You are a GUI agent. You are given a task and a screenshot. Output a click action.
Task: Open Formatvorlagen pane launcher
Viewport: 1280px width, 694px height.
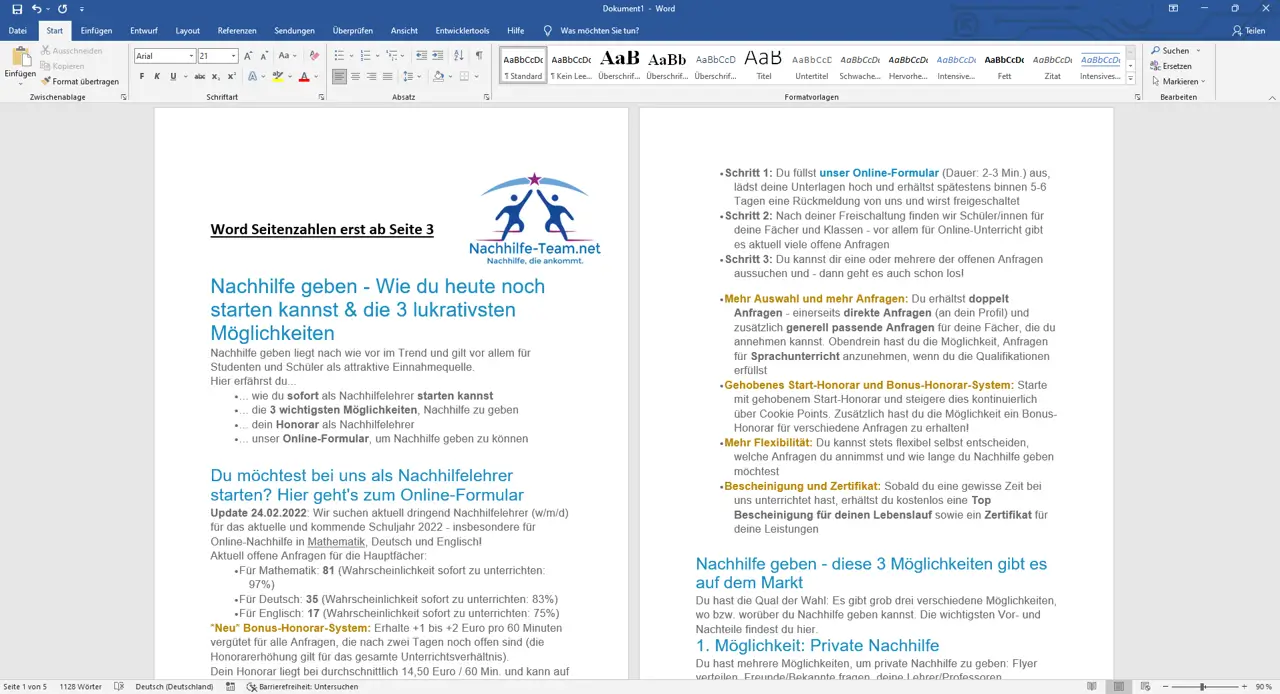click(1138, 97)
